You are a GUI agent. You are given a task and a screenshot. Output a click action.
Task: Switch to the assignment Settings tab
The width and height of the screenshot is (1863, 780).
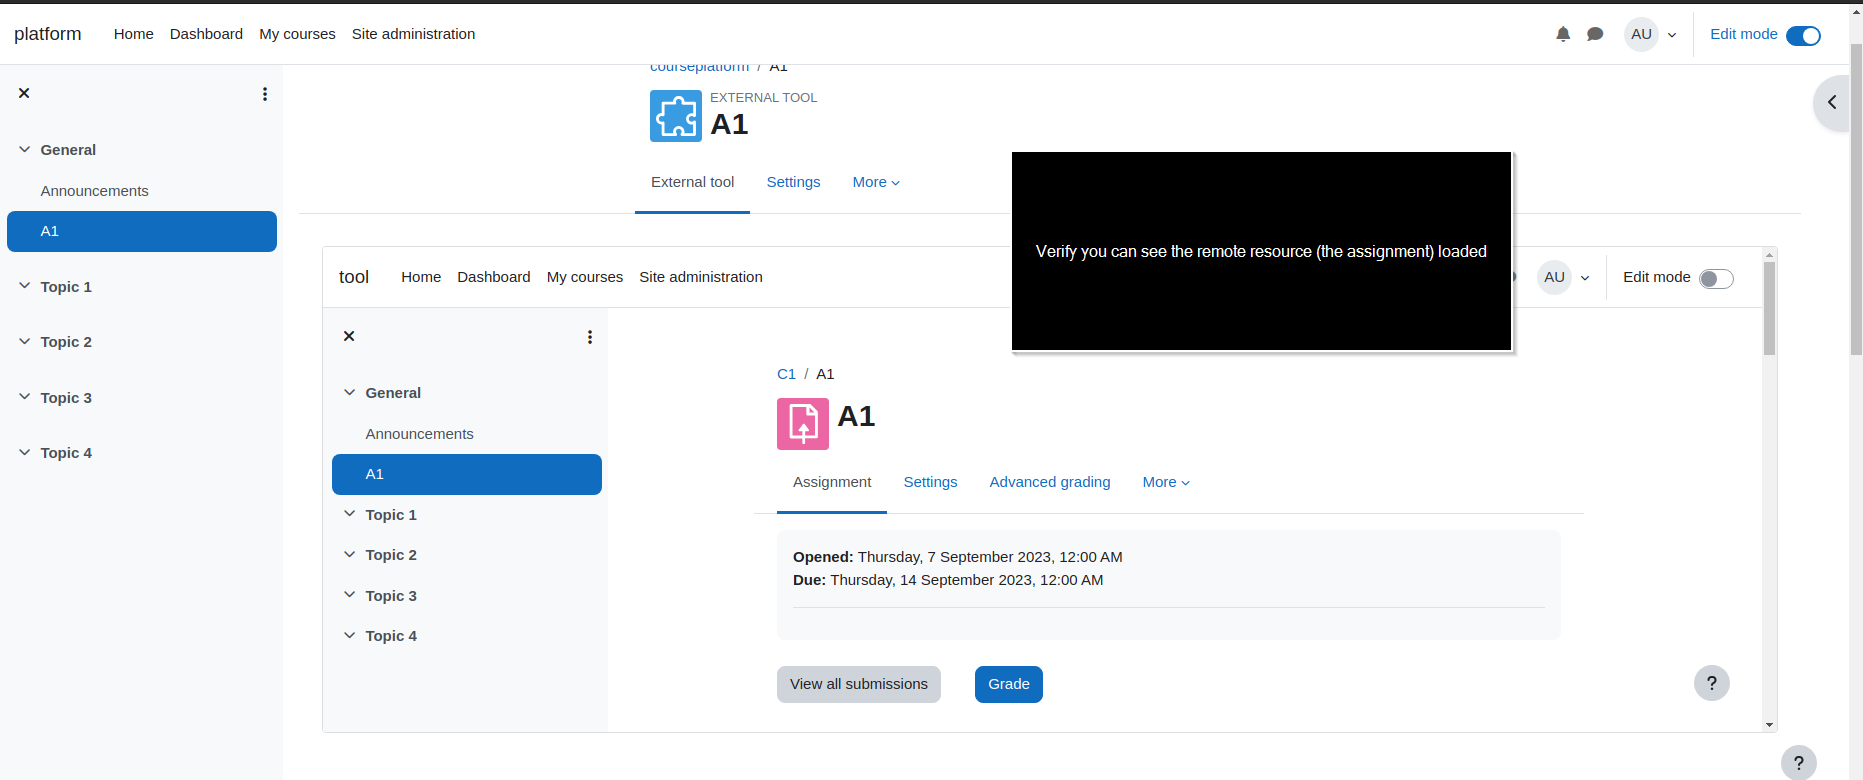point(930,482)
